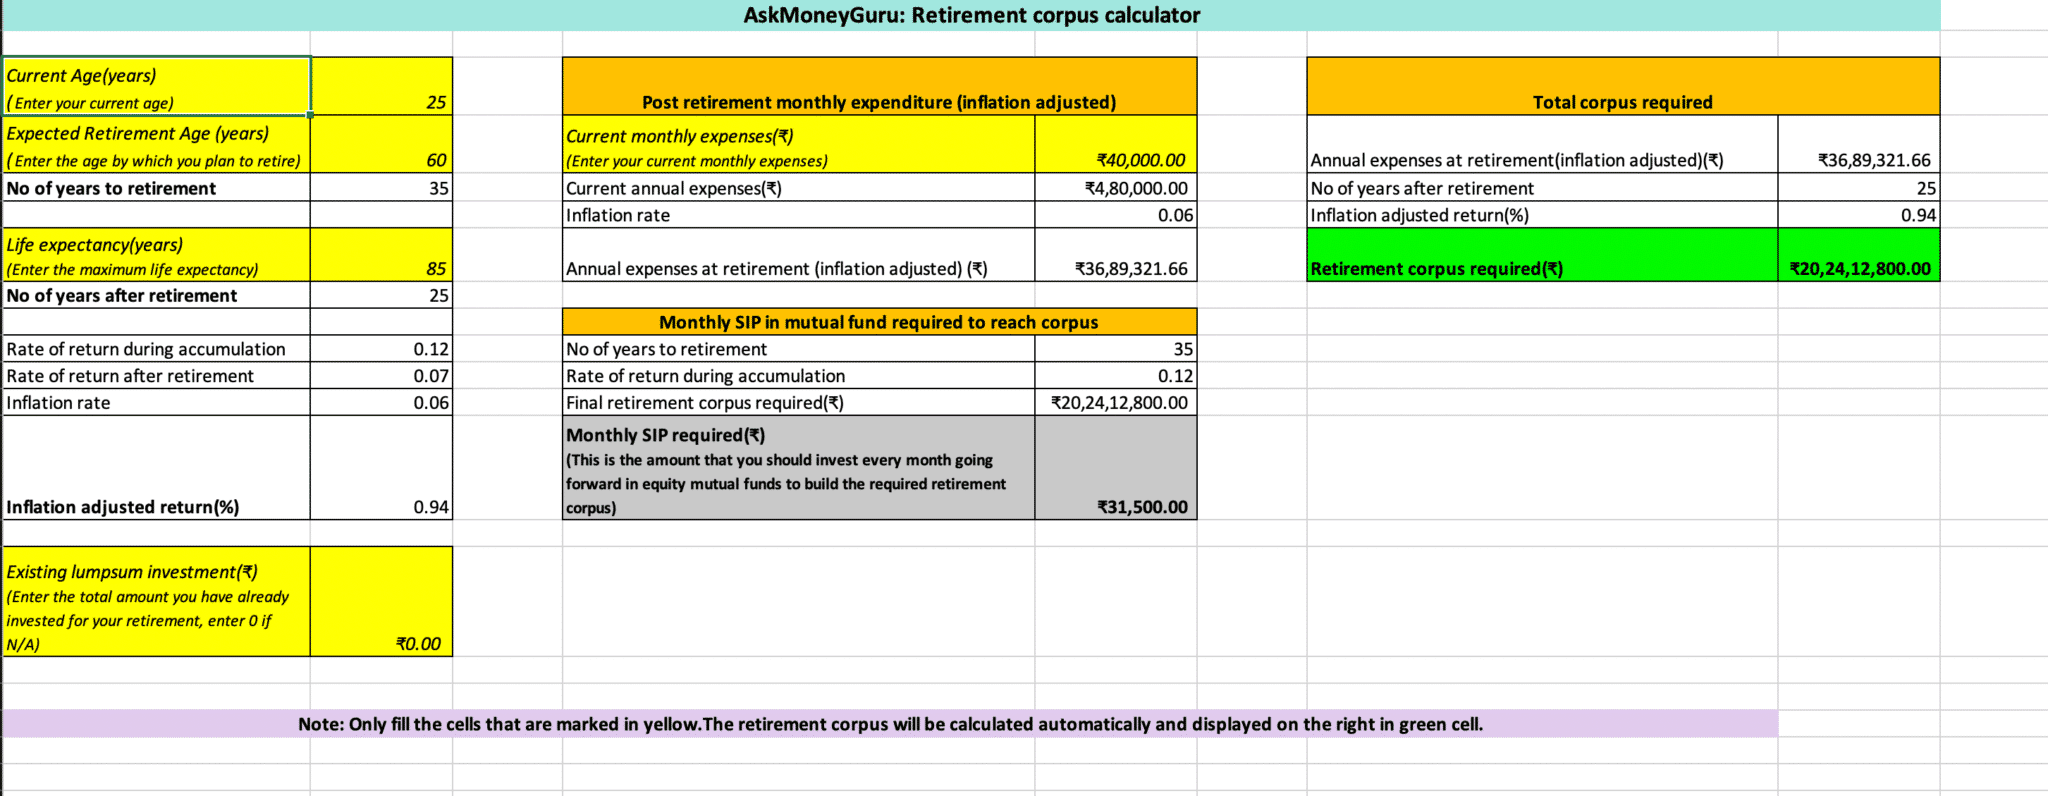Select the current annual expenses value ₹4,80,000.00
The height and width of the screenshot is (796, 2048).
(1115, 188)
